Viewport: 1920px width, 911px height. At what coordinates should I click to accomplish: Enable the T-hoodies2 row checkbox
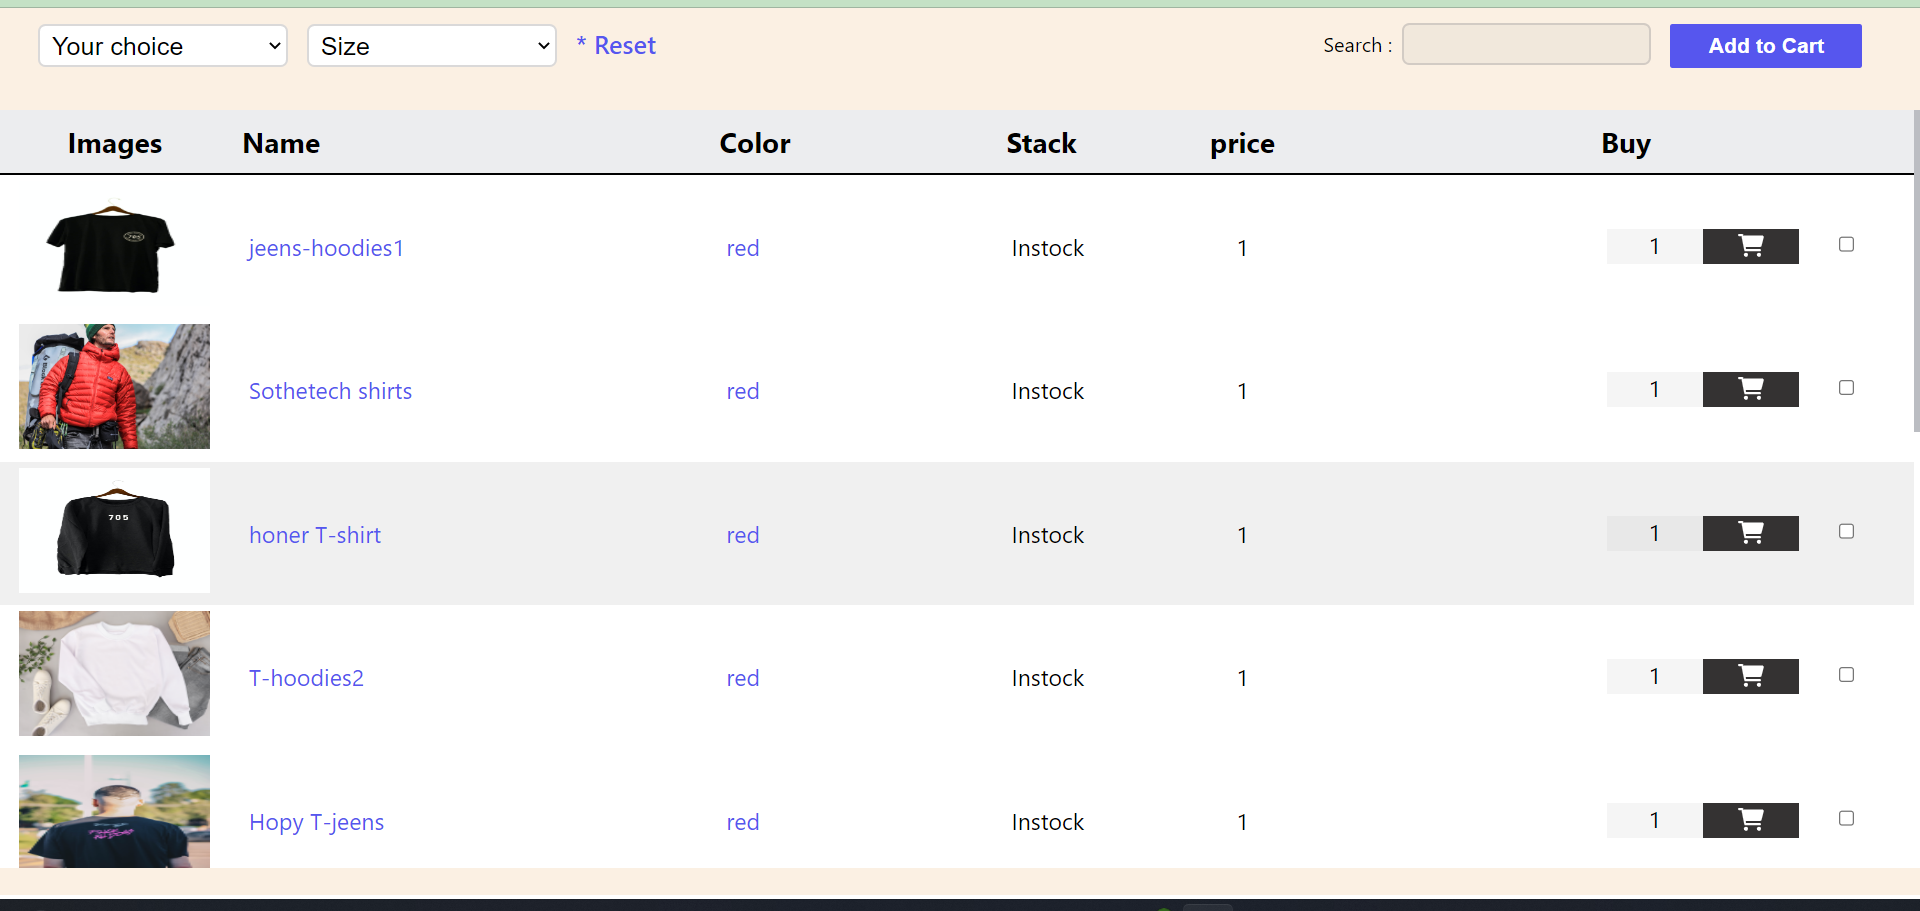pyautogui.click(x=1846, y=675)
